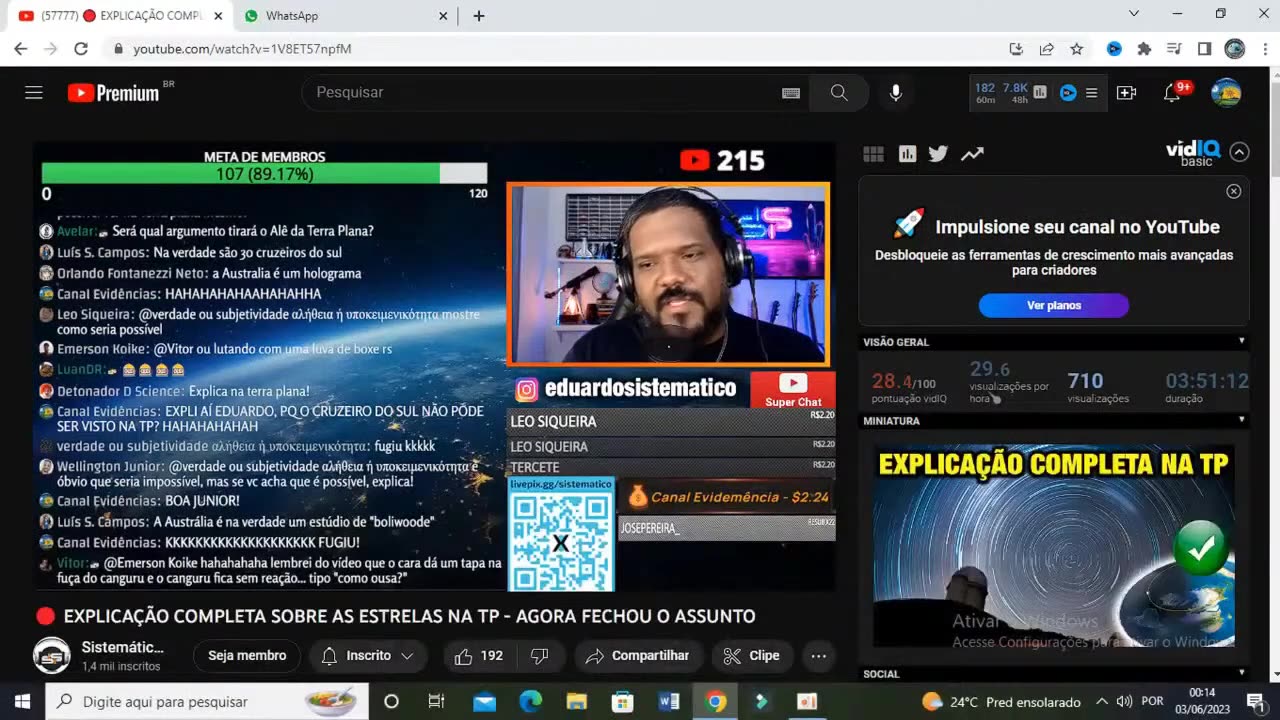Open the YouTube account avatar menu
This screenshot has width=1280, height=720.
pos(1226,93)
